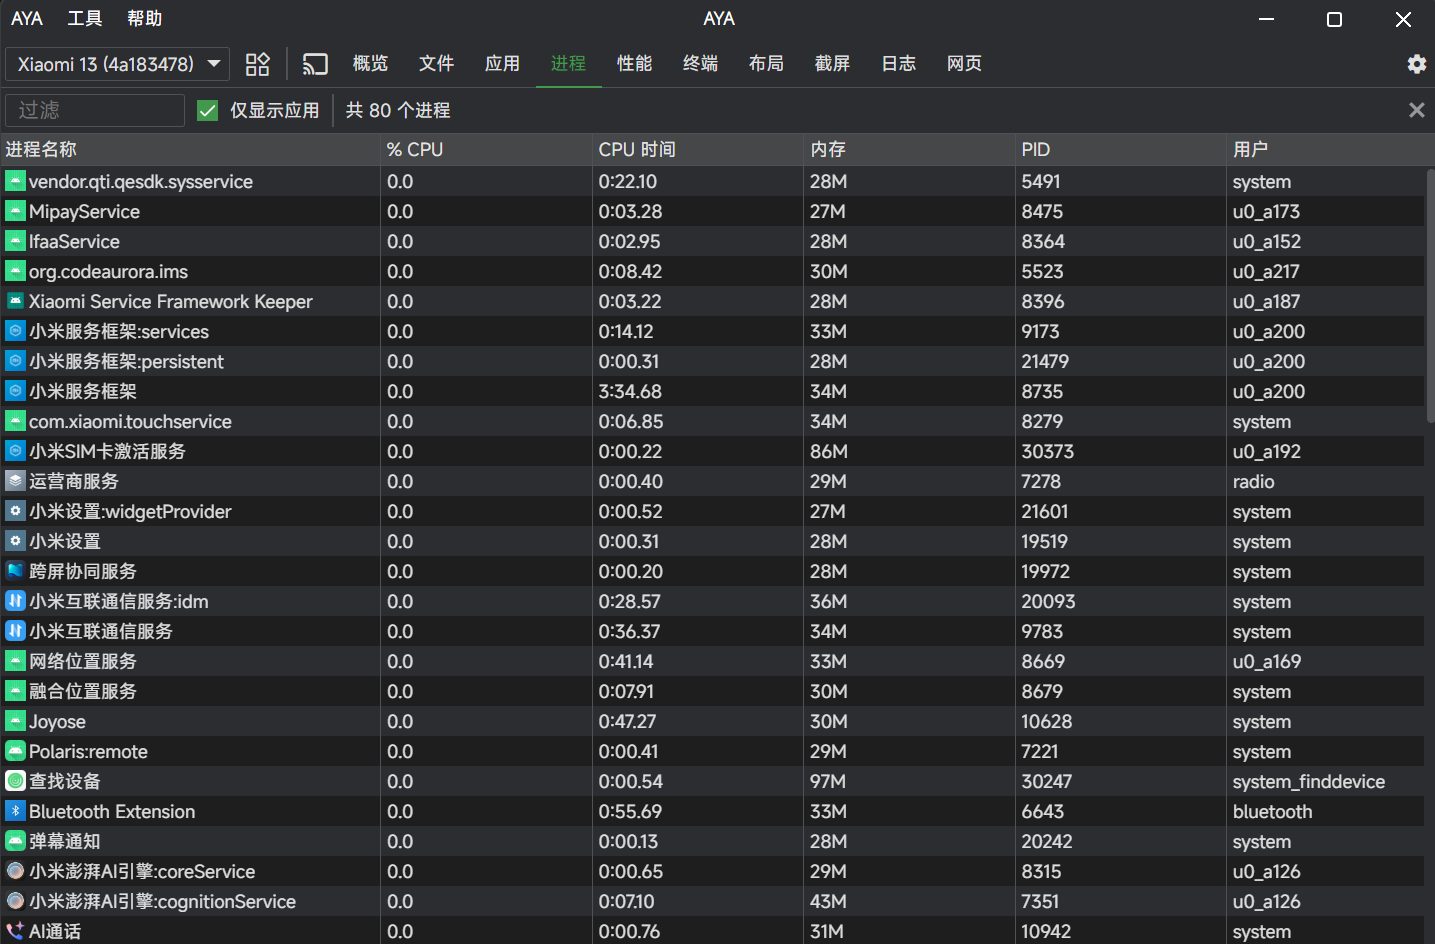Click the 运营商服务 process icon
This screenshot has height=944, width=1435.
click(15, 481)
